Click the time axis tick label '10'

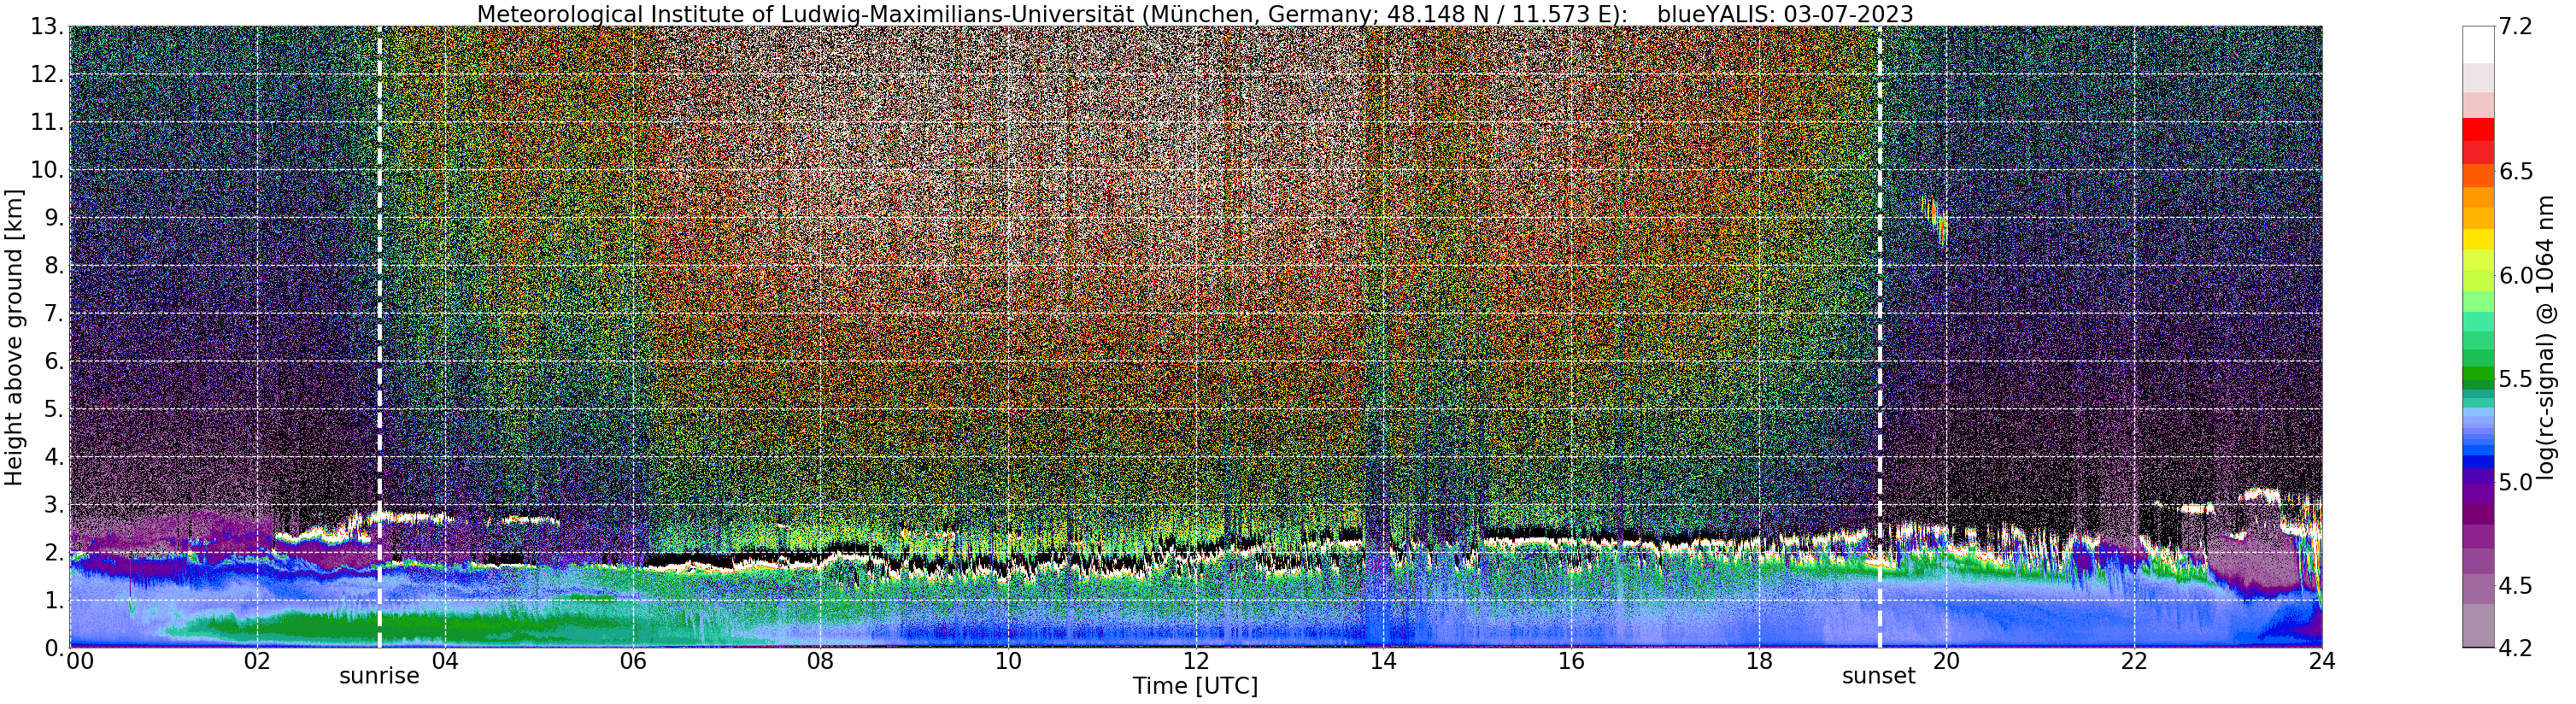click(1008, 661)
